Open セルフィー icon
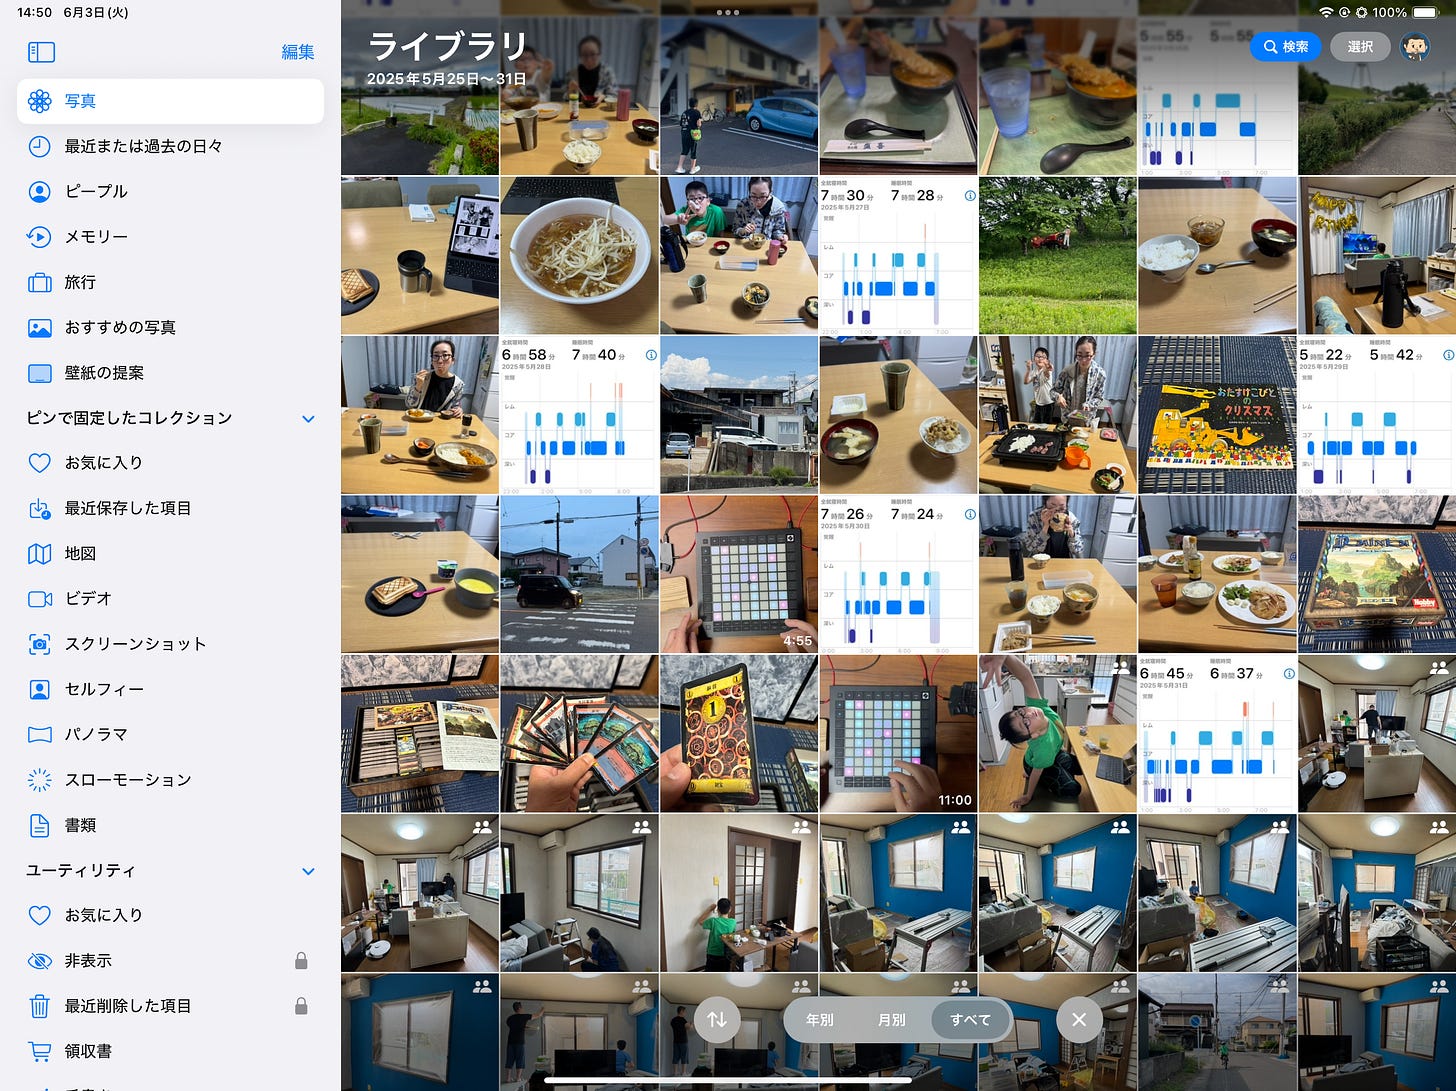This screenshot has width=1456, height=1091. pyautogui.click(x=39, y=689)
